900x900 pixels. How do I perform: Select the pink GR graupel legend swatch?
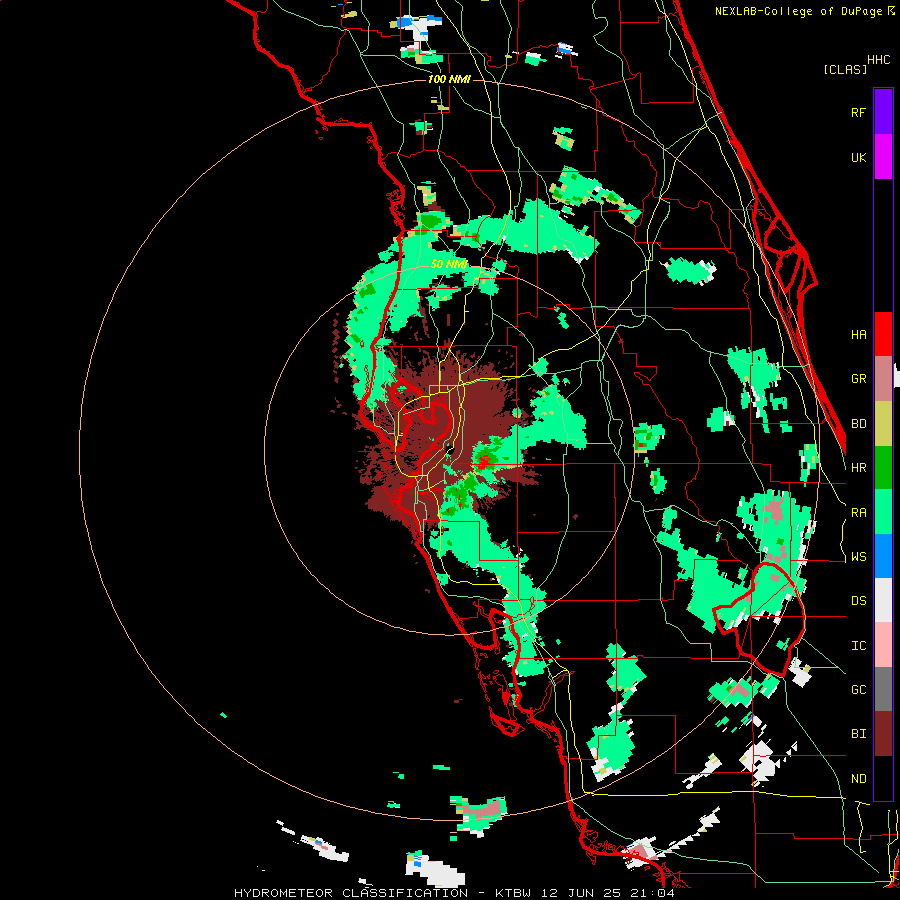click(883, 379)
